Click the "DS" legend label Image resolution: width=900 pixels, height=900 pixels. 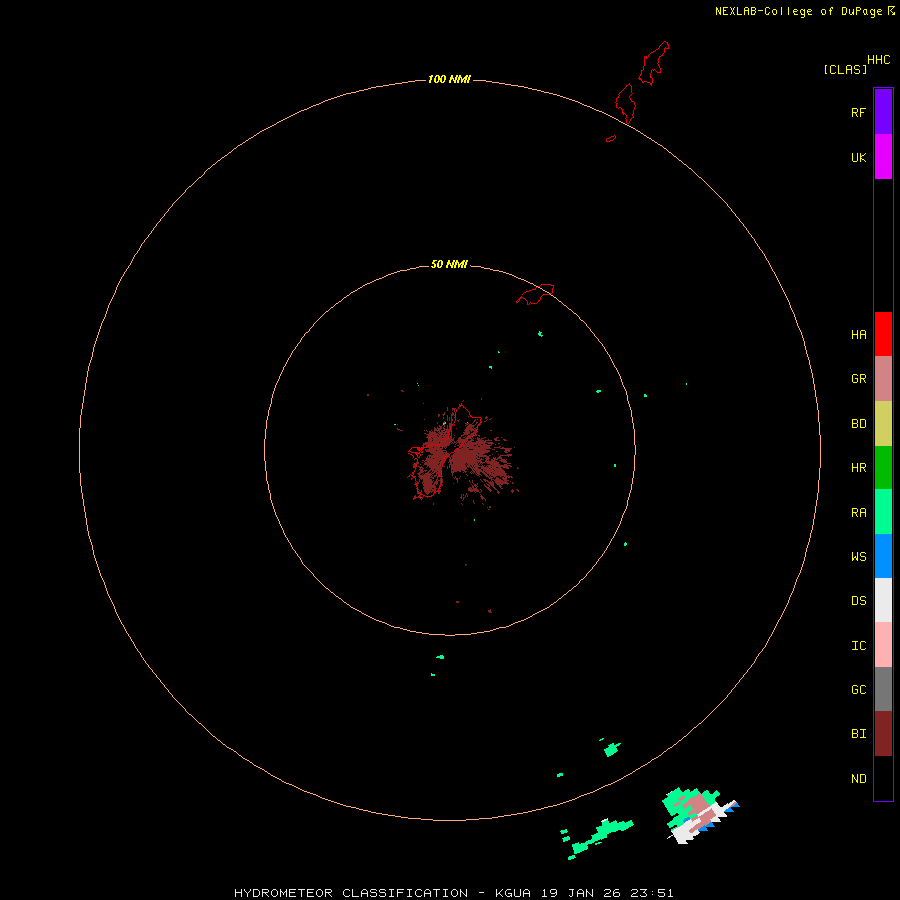click(858, 601)
